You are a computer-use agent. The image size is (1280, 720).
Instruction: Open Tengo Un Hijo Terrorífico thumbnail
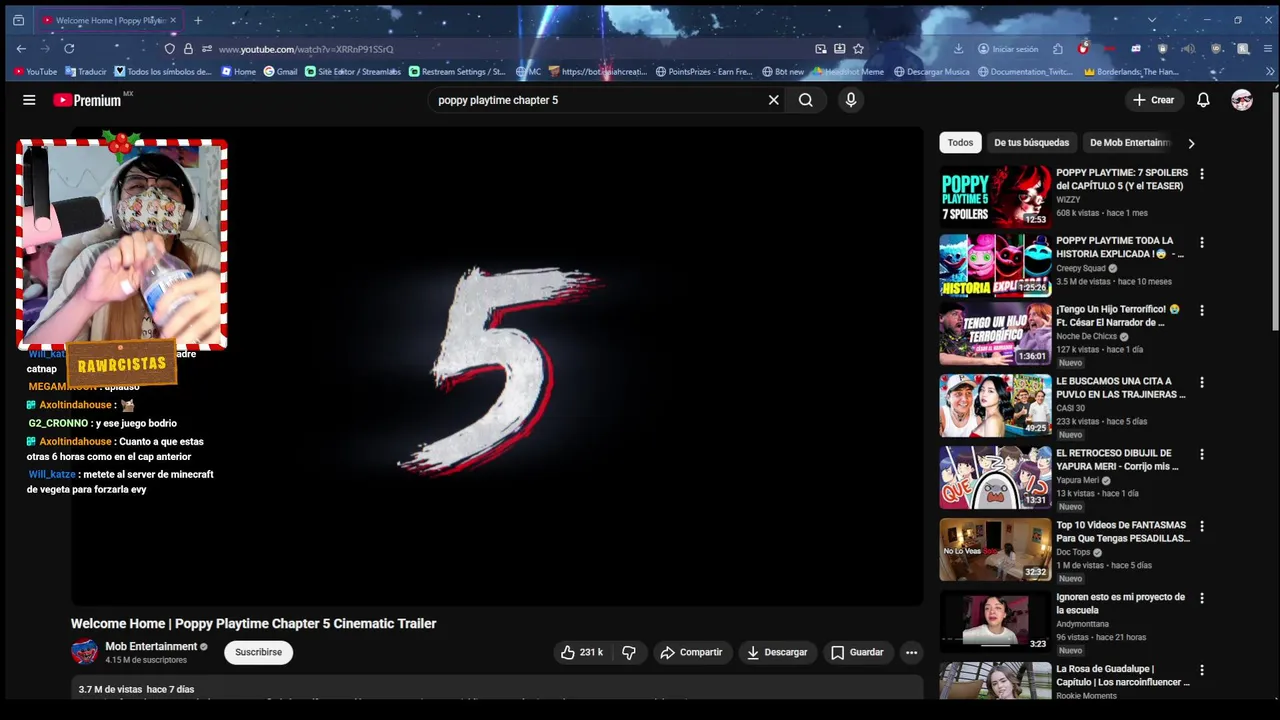[995, 333]
